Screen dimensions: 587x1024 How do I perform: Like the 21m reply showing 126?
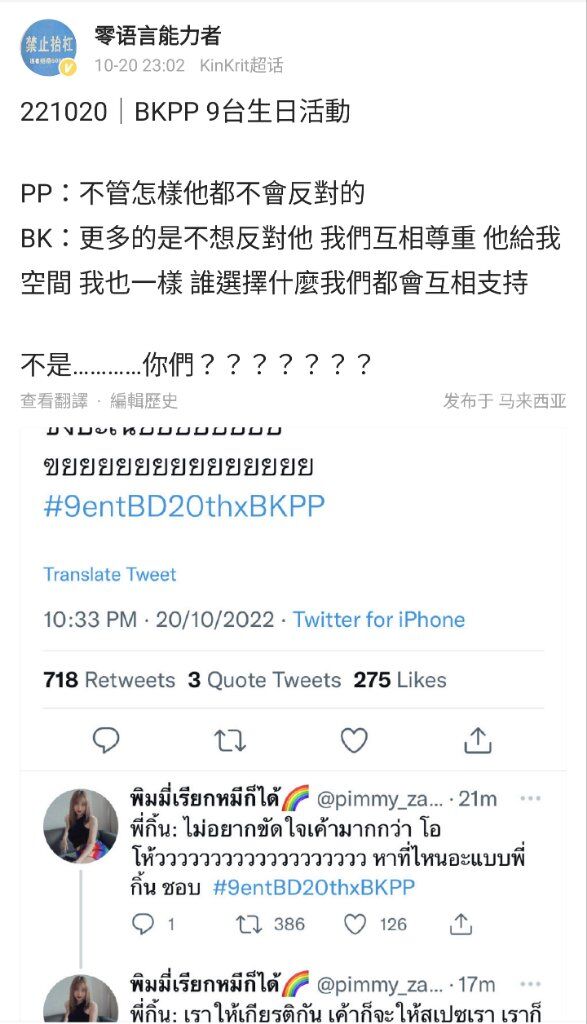(x=355, y=924)
